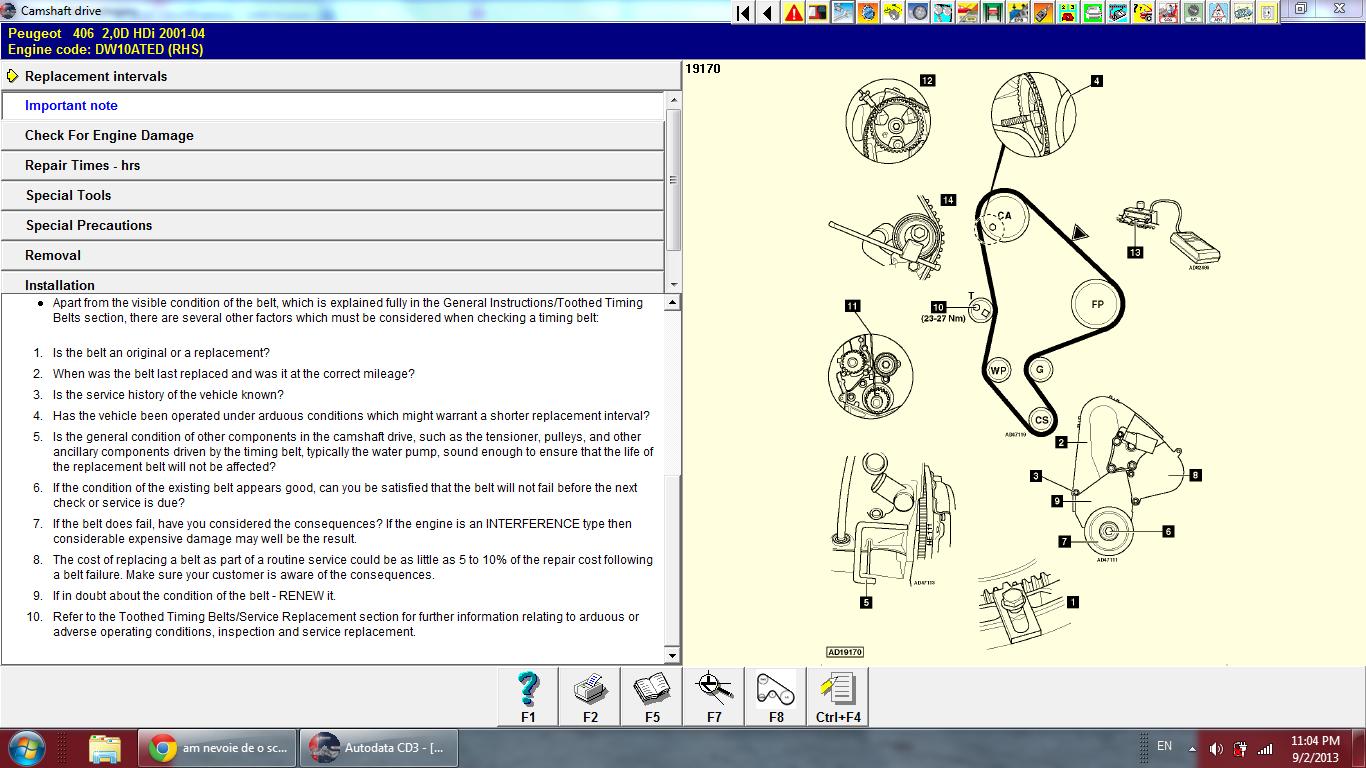Click the FP pulley in belt diagram

pos(1097,304)
